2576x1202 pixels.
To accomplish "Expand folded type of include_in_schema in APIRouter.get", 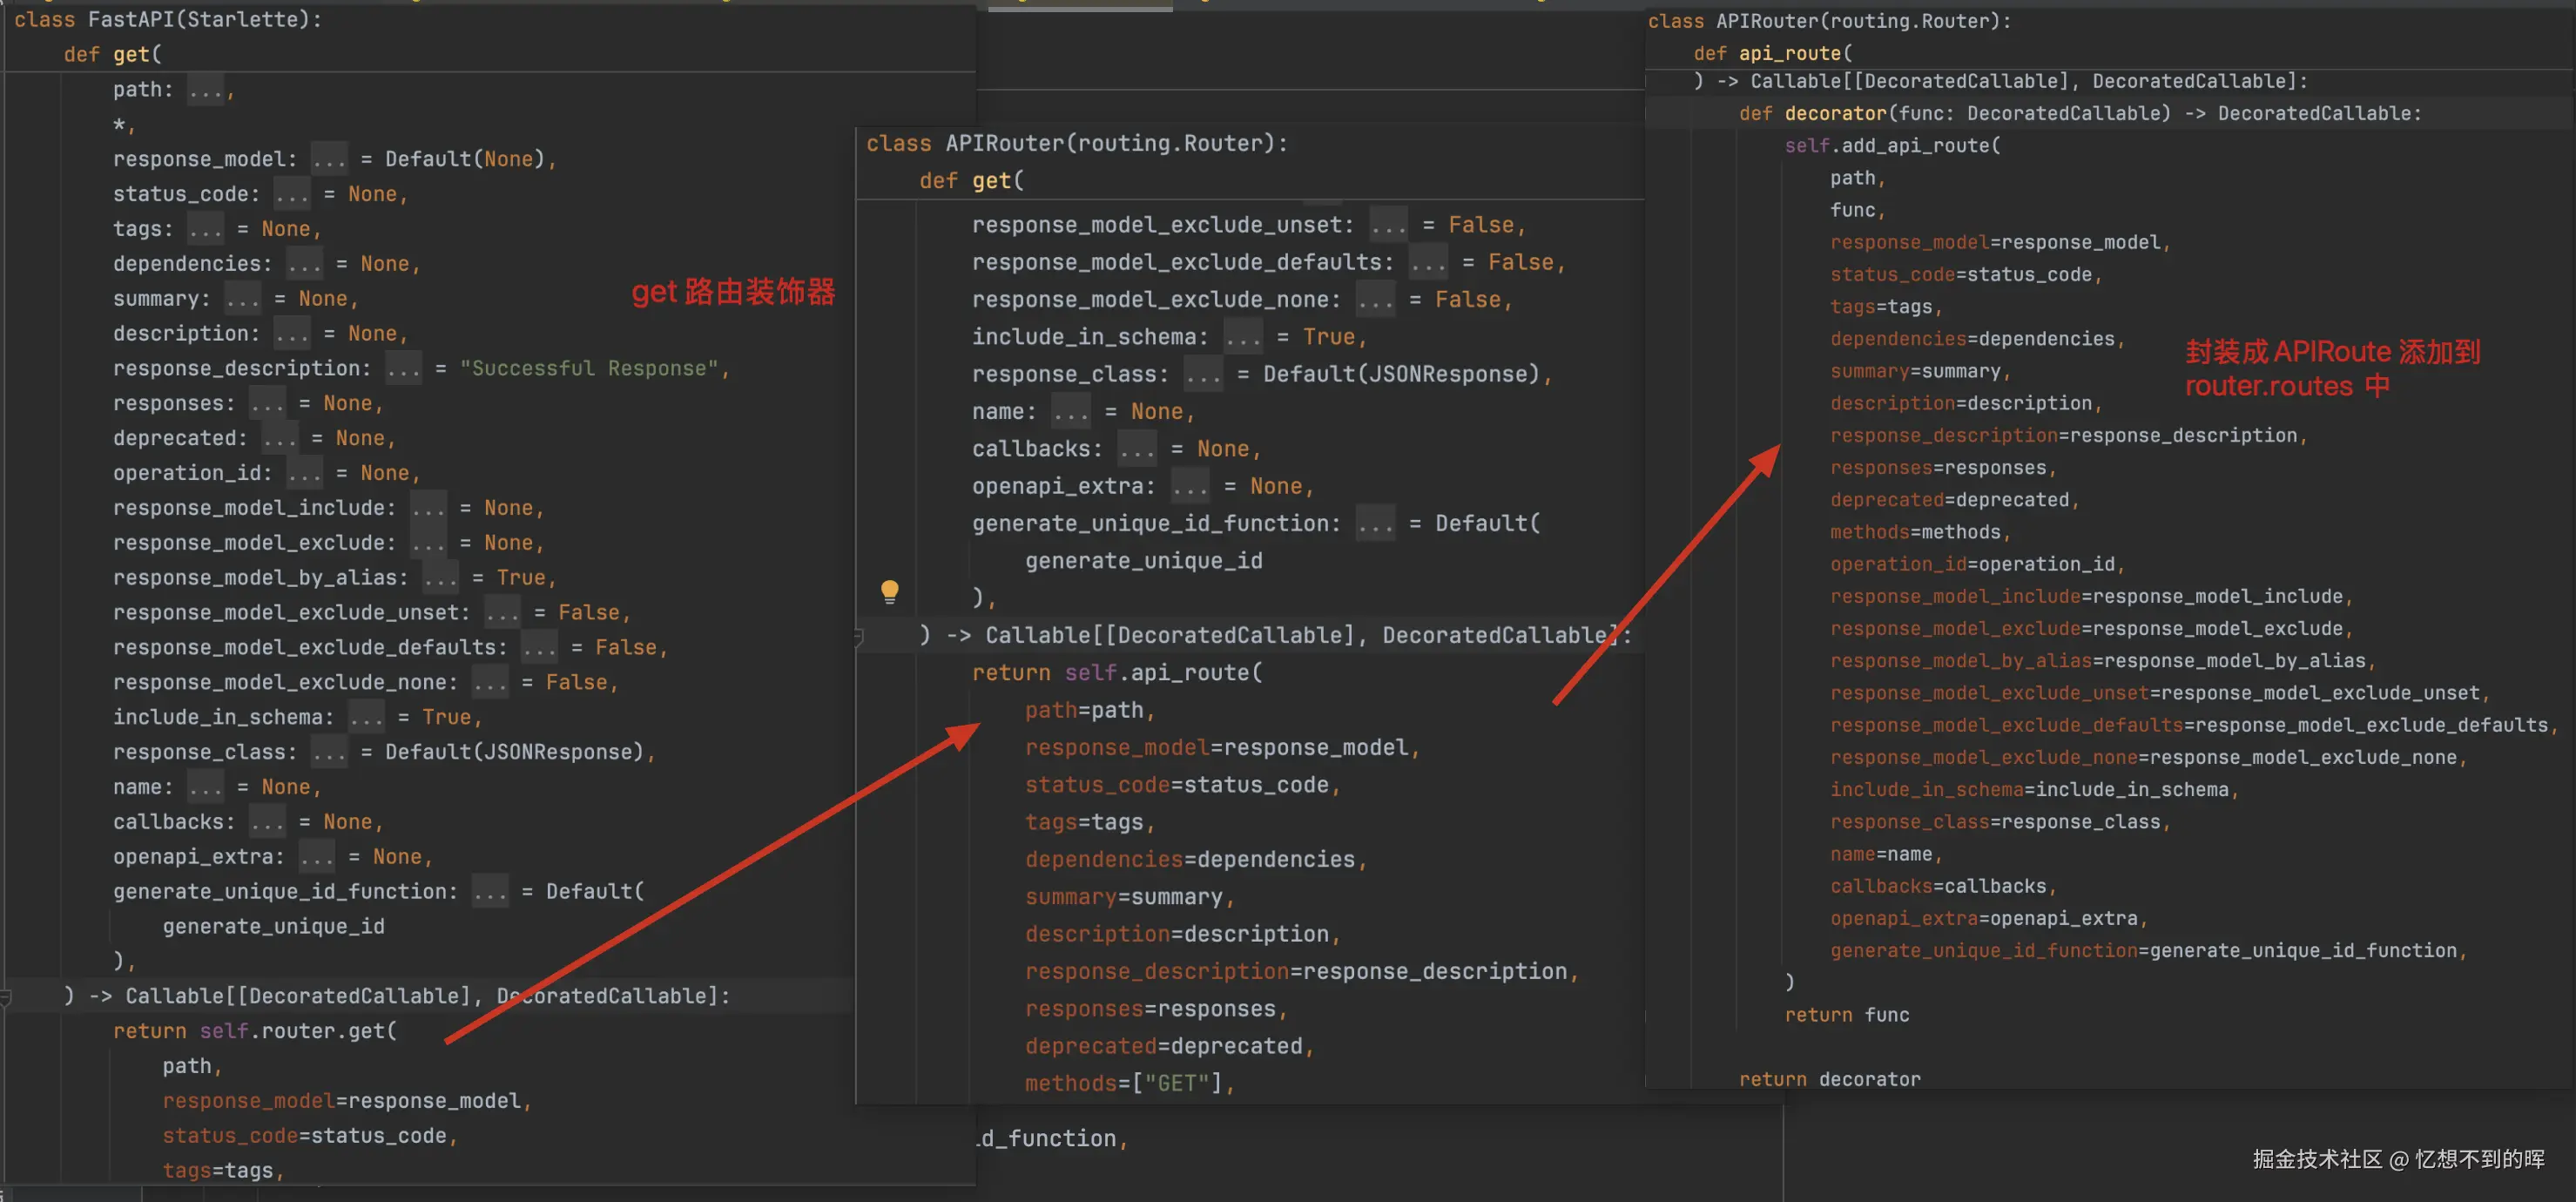I will [1242, 337].
